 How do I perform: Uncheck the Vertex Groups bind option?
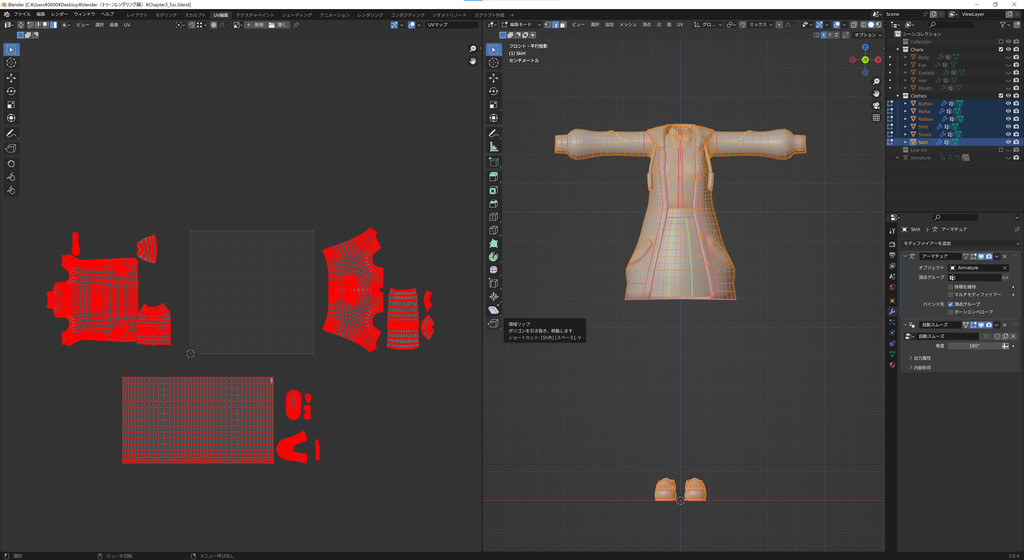951,304
